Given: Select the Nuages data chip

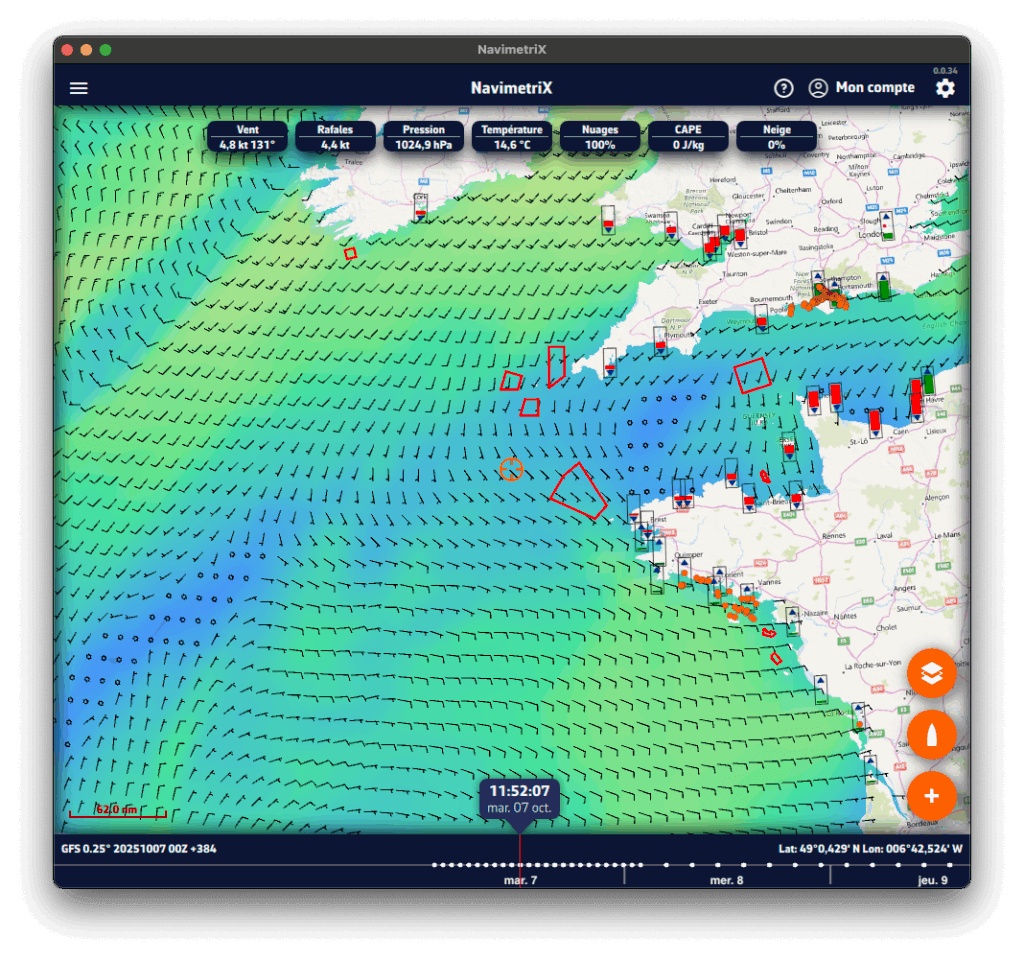Looking at the screenshot, I should point(600,137).
